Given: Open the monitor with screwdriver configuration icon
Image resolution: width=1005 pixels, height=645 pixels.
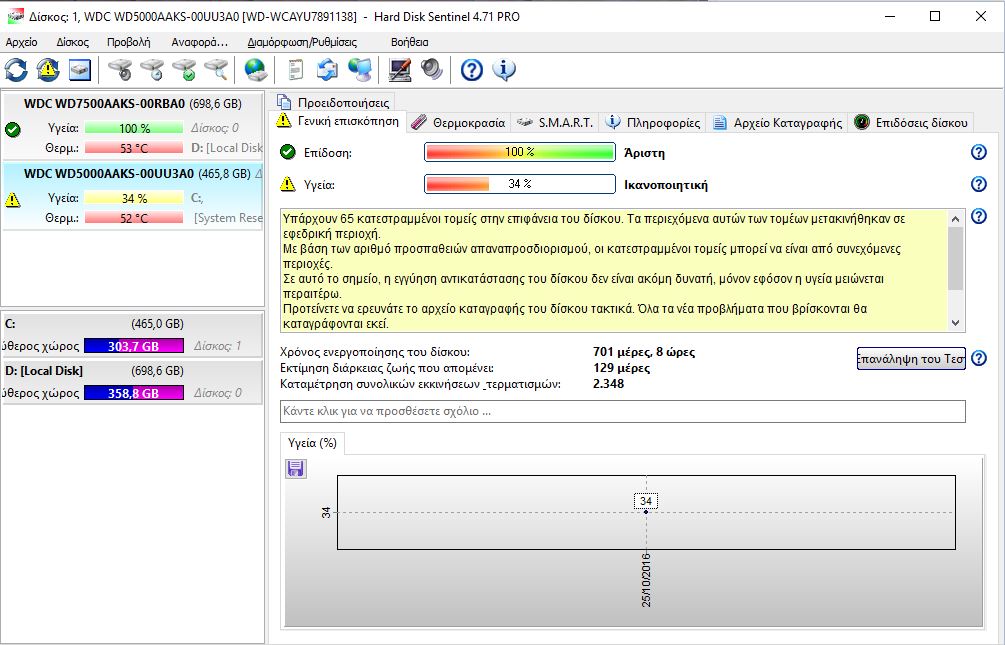Looking at the screenshot, I should (399, 70).
